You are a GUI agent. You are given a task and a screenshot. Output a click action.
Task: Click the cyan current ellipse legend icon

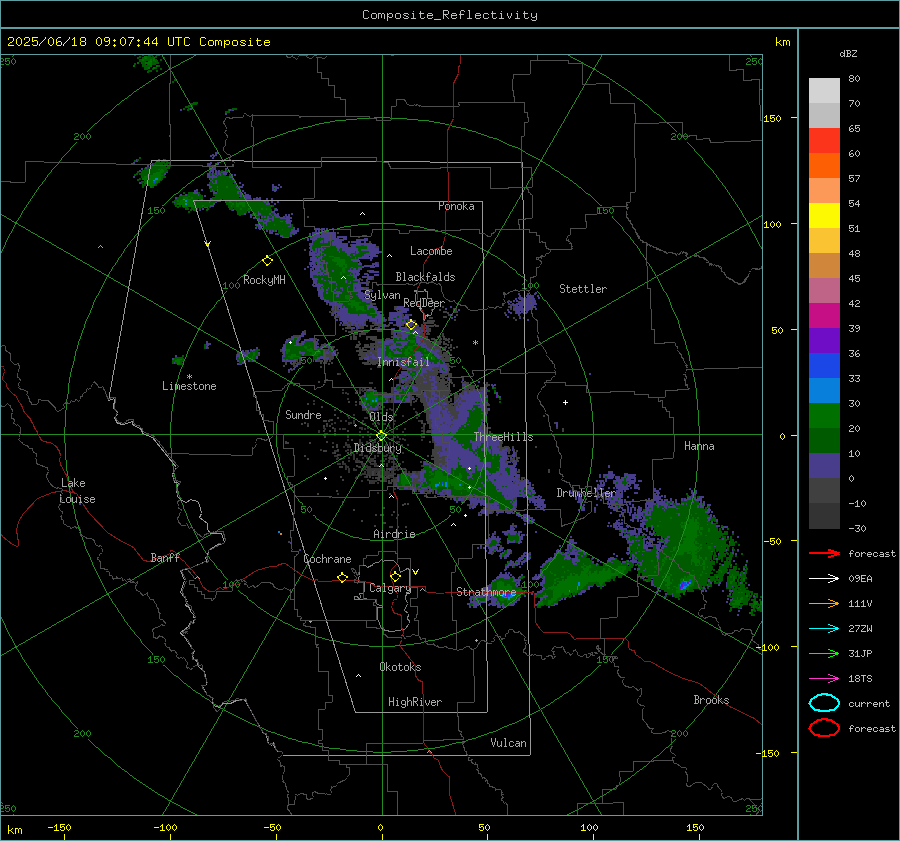point(824,703)
